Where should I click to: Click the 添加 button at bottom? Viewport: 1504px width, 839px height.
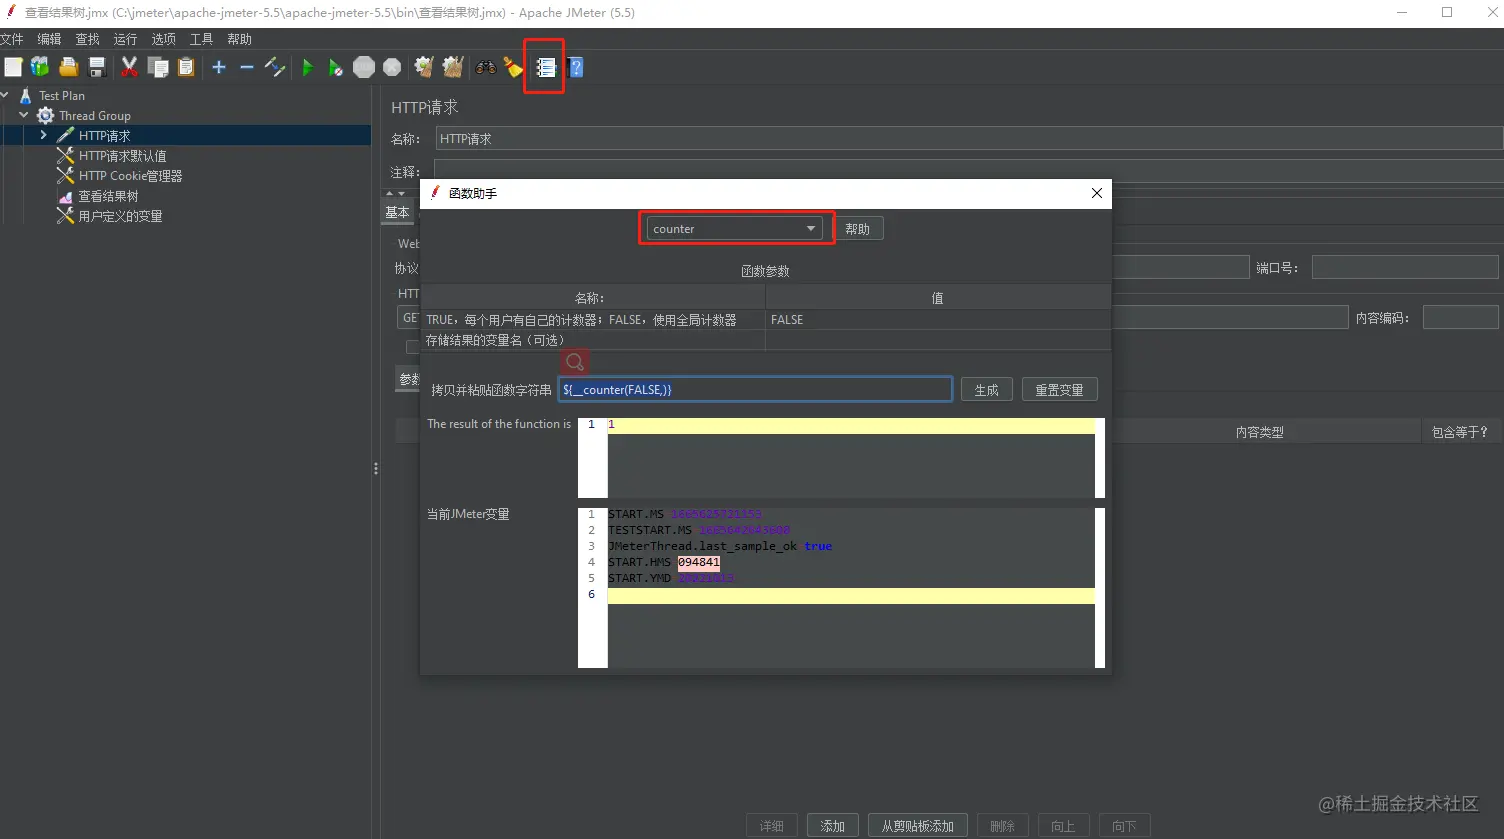pyautogui.click(x=832, y=826)
